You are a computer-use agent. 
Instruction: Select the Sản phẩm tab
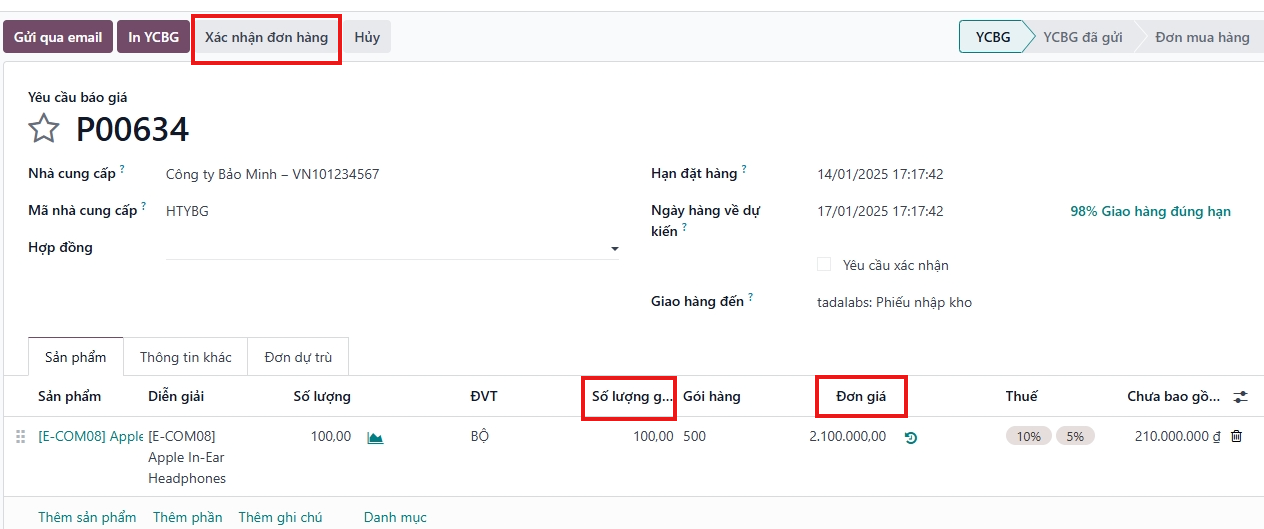75,357
